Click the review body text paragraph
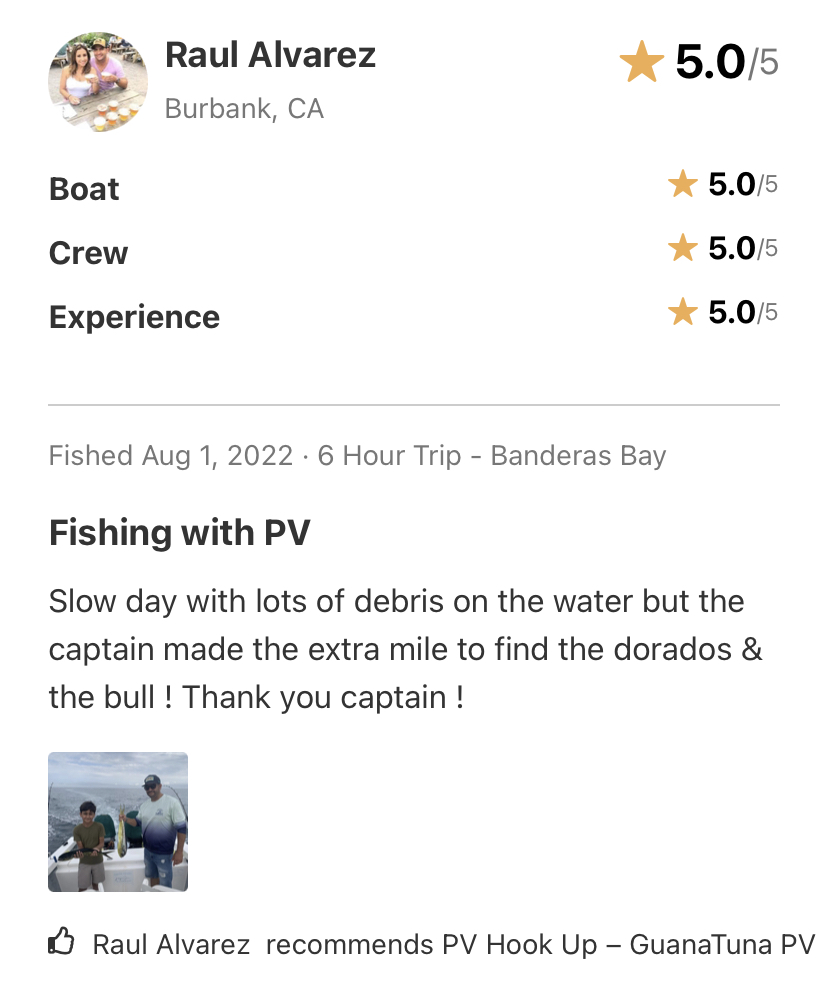 pos(406,649)
